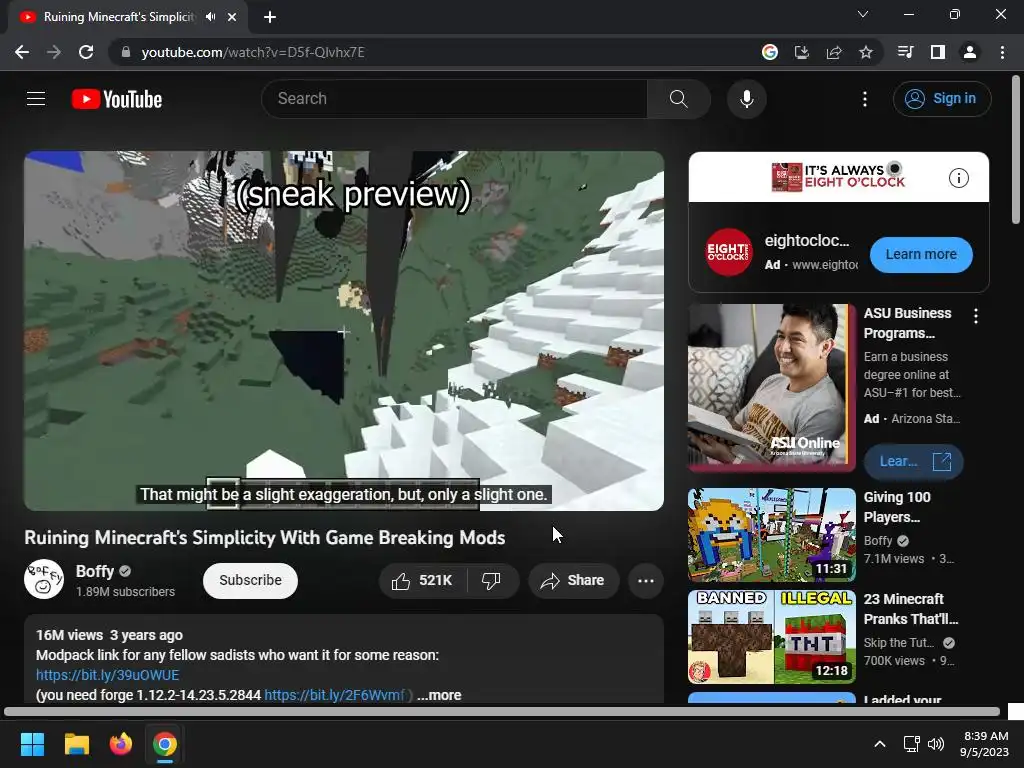Viewport: 1024px width, 768px height.
Task: Bookmark this tab with star icon
Action: tap(866, 52)
